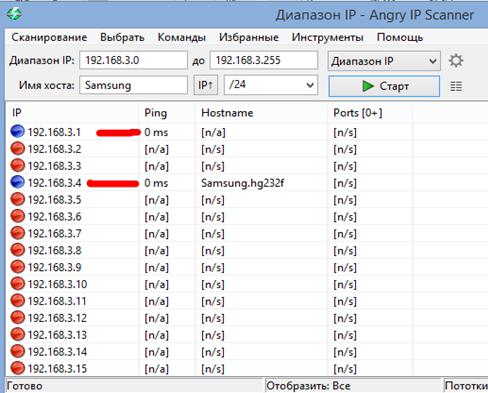Open the Команды menu
Screen dimensions: 488x393
point(182,37)
